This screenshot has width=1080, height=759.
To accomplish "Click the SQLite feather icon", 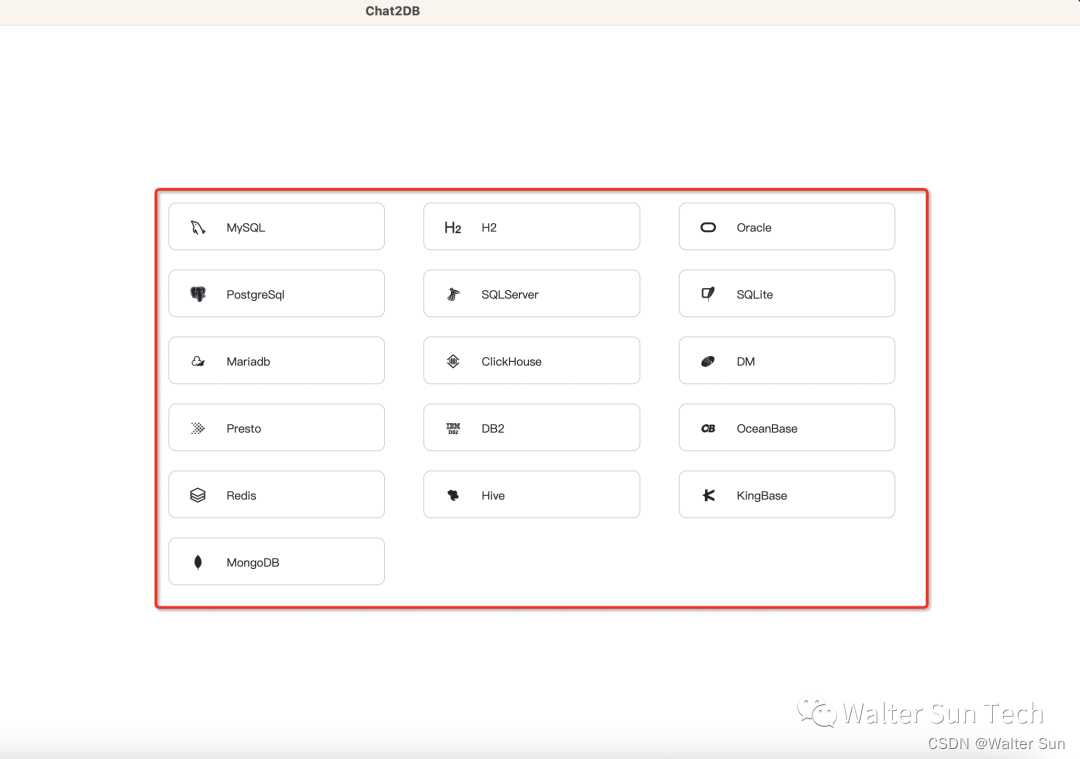I will [708, 294].
